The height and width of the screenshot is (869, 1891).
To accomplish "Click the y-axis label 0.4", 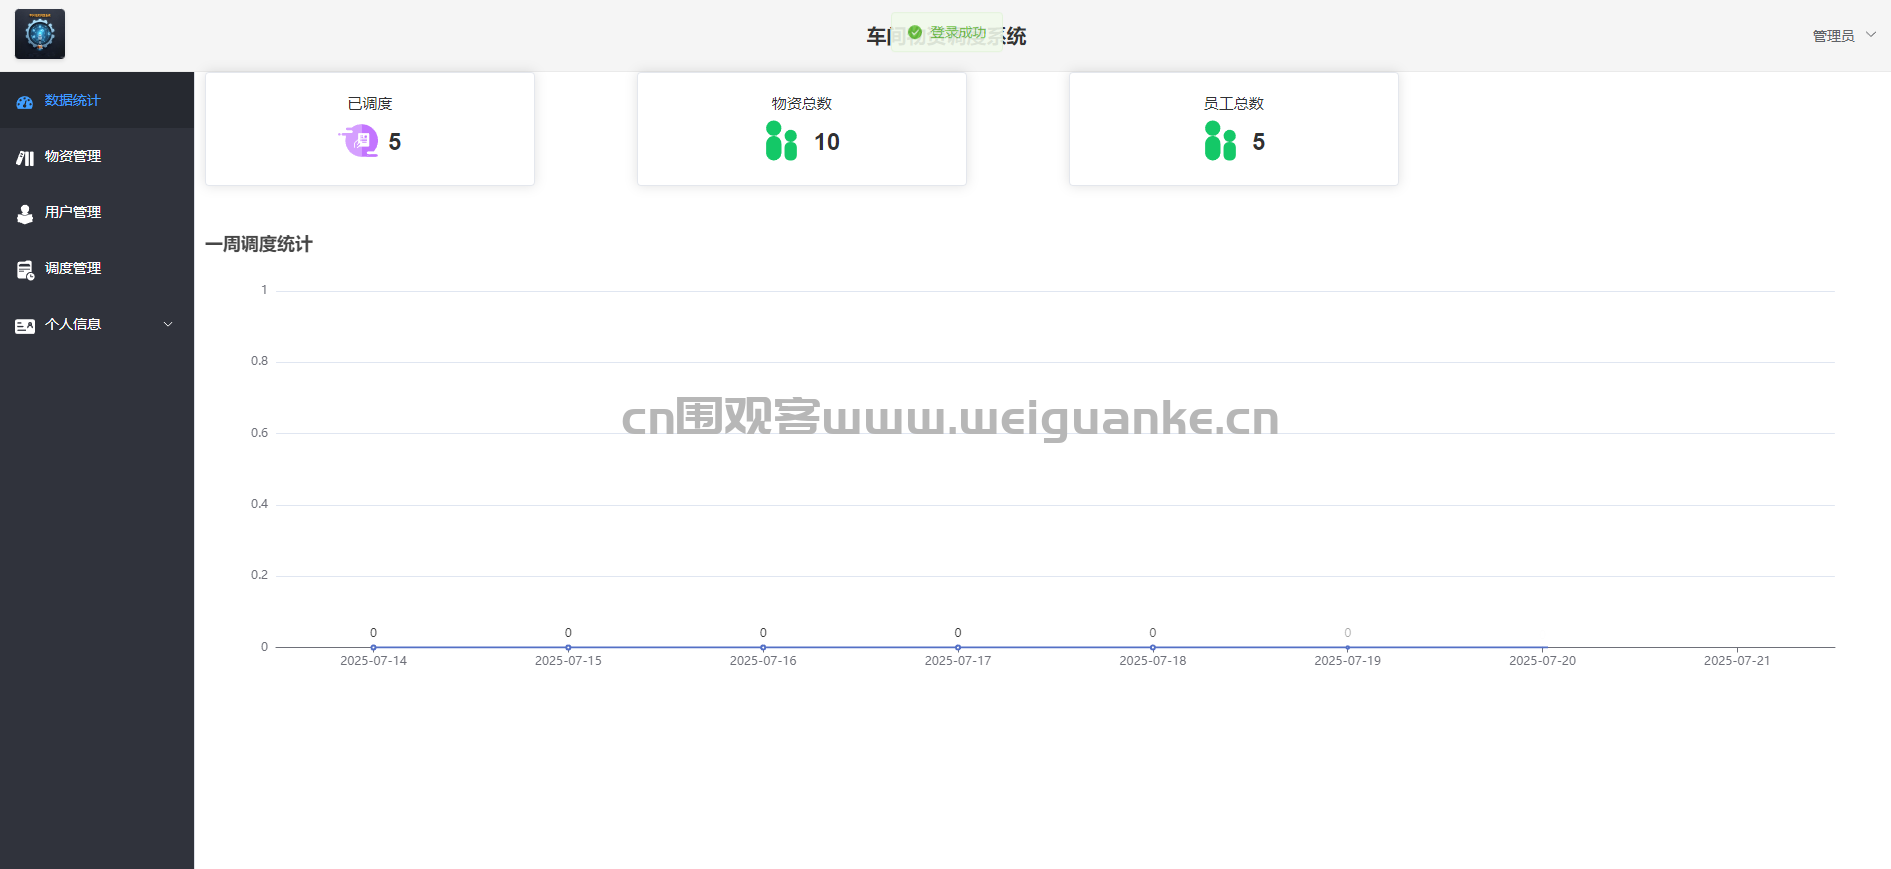I will [x=259, y=504].
